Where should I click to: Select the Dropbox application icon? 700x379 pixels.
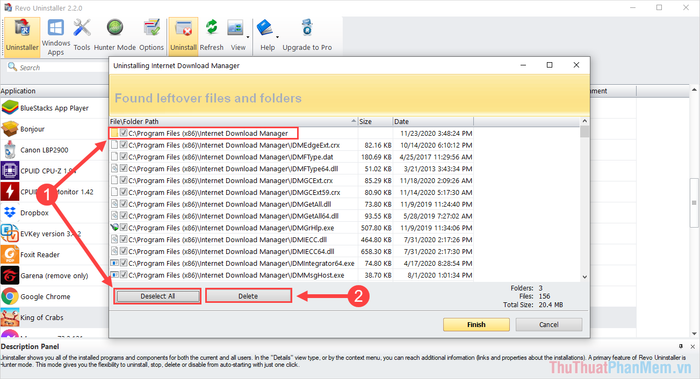pos(10,212)
